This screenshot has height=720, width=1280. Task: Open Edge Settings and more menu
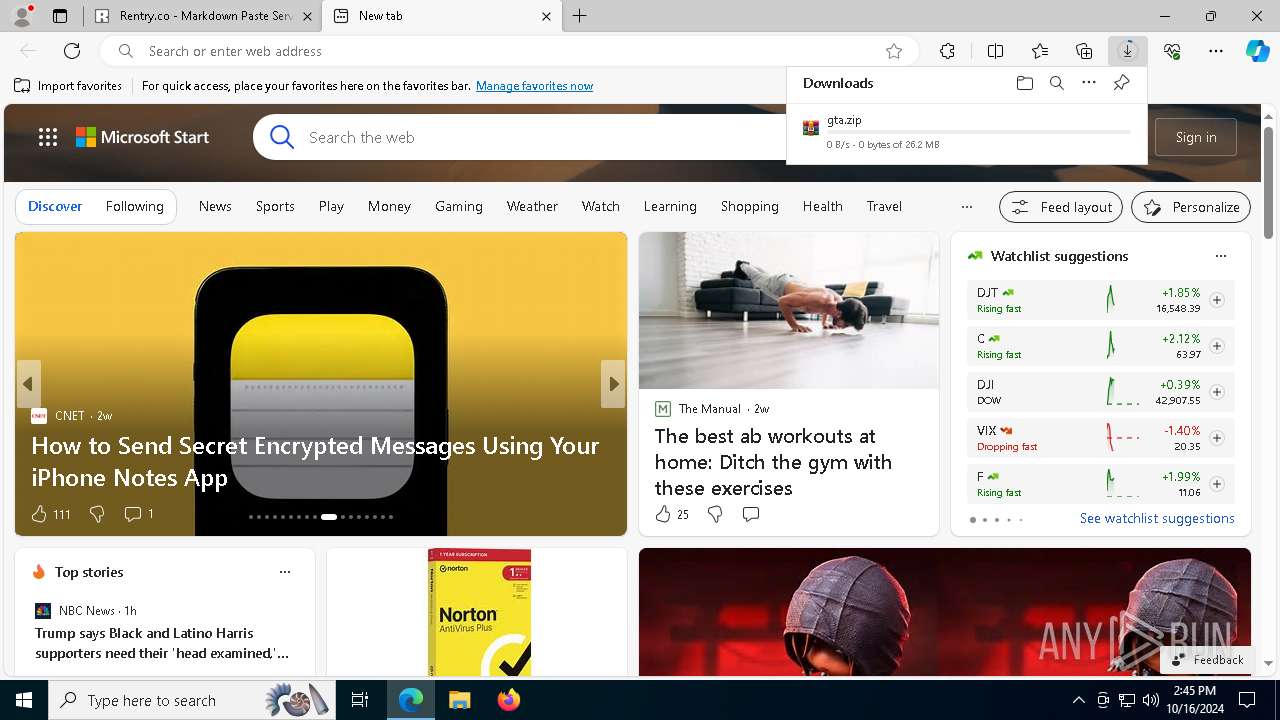click(1216, 51)
